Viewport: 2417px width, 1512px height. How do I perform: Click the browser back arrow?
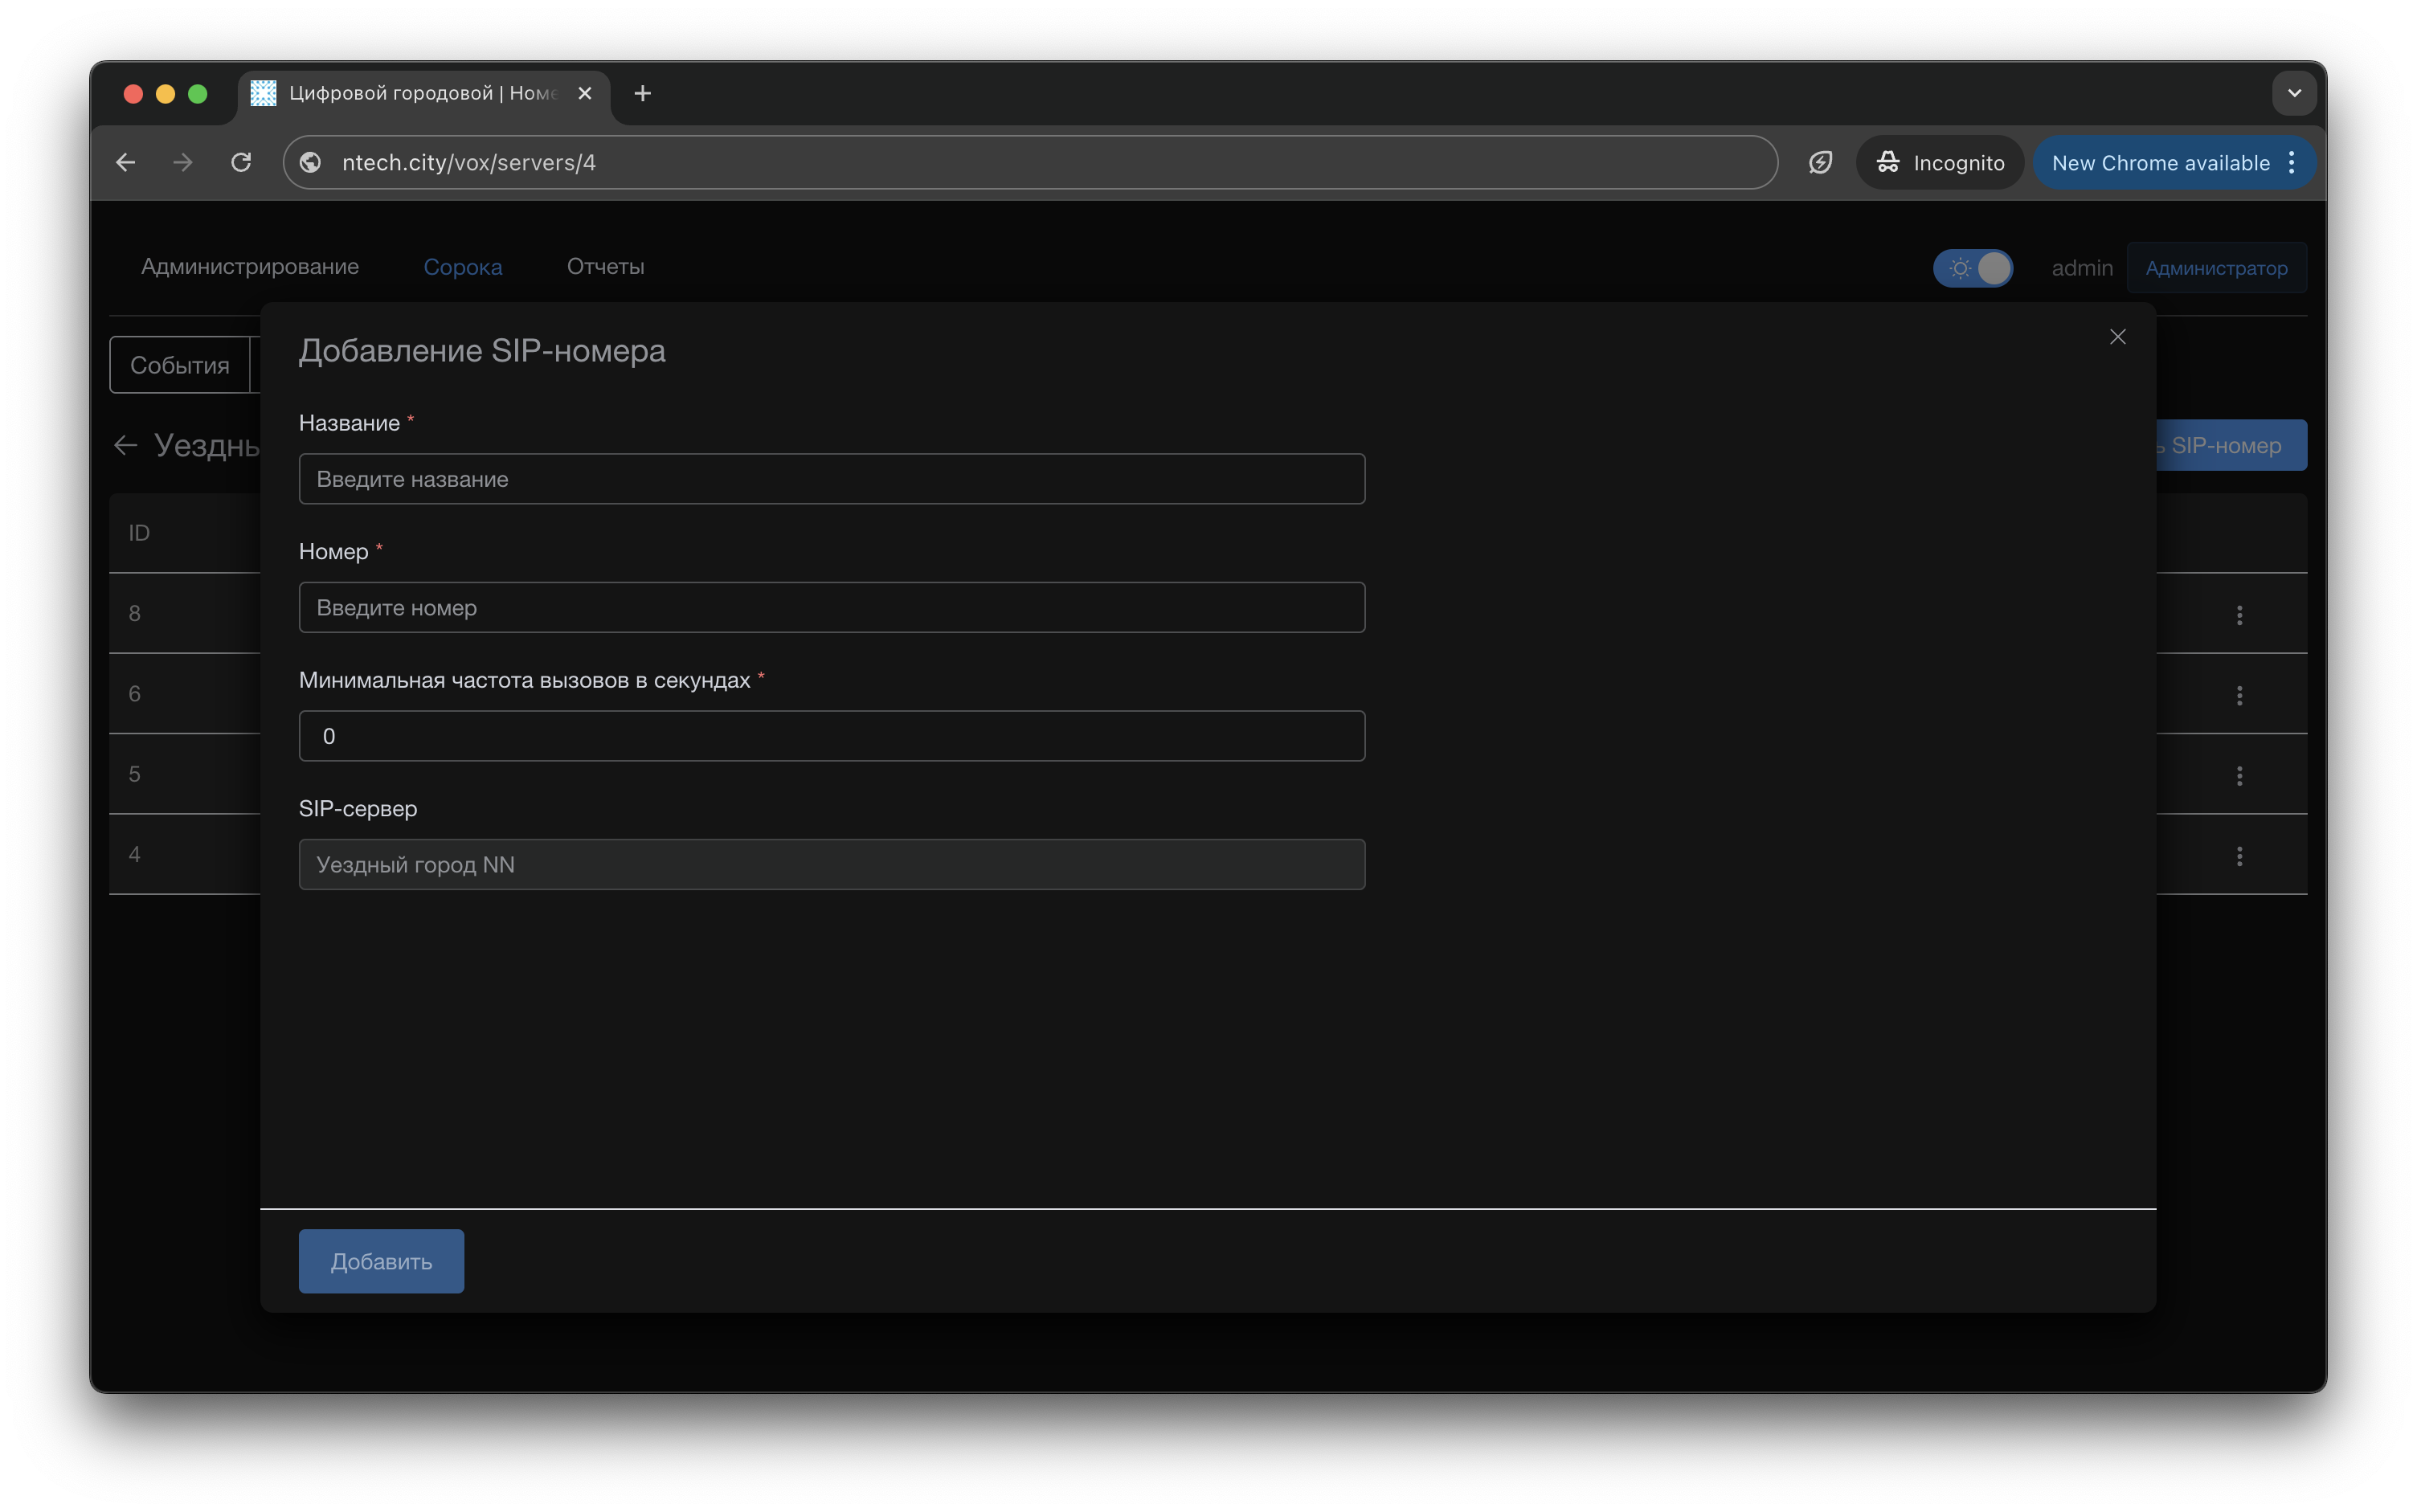pos(126,162)
